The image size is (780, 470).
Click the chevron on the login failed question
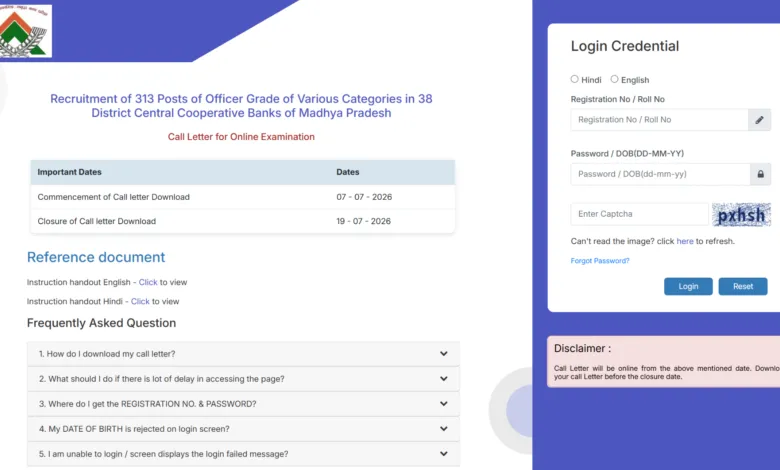click(x=443, y=454)
